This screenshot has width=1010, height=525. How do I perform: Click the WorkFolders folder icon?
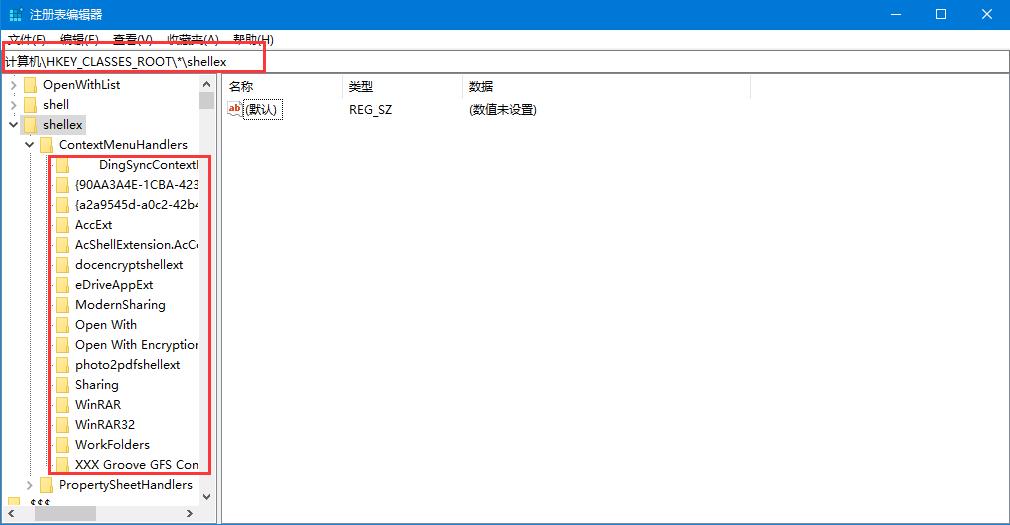(62, 444)
